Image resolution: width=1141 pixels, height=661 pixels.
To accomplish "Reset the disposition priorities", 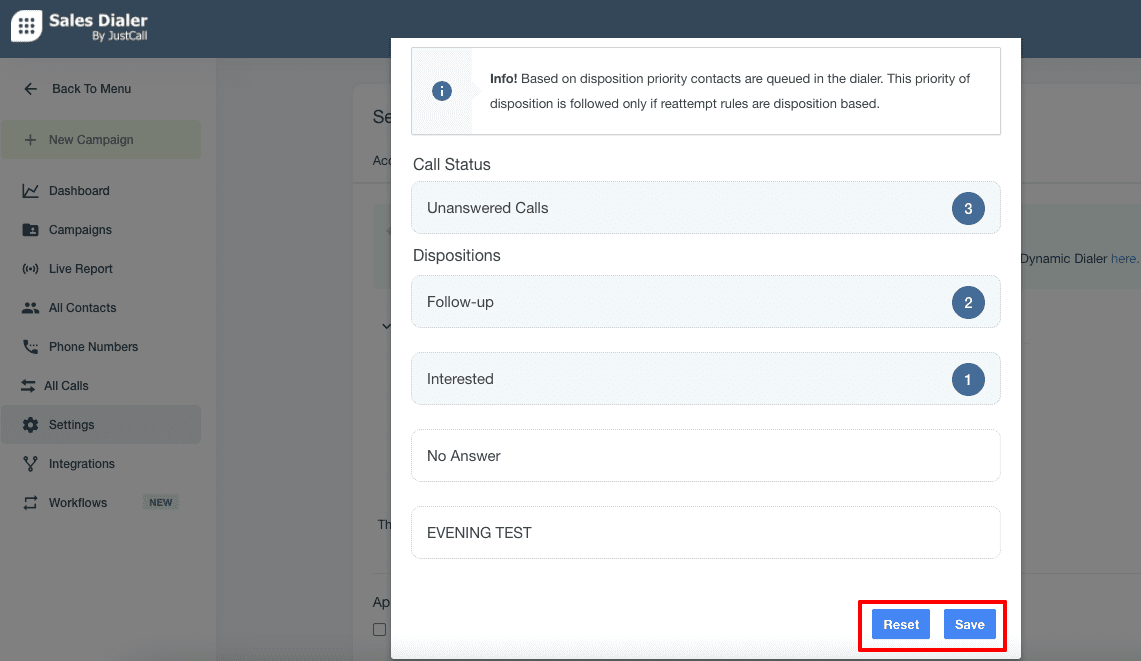I will (x=899, y=624).
